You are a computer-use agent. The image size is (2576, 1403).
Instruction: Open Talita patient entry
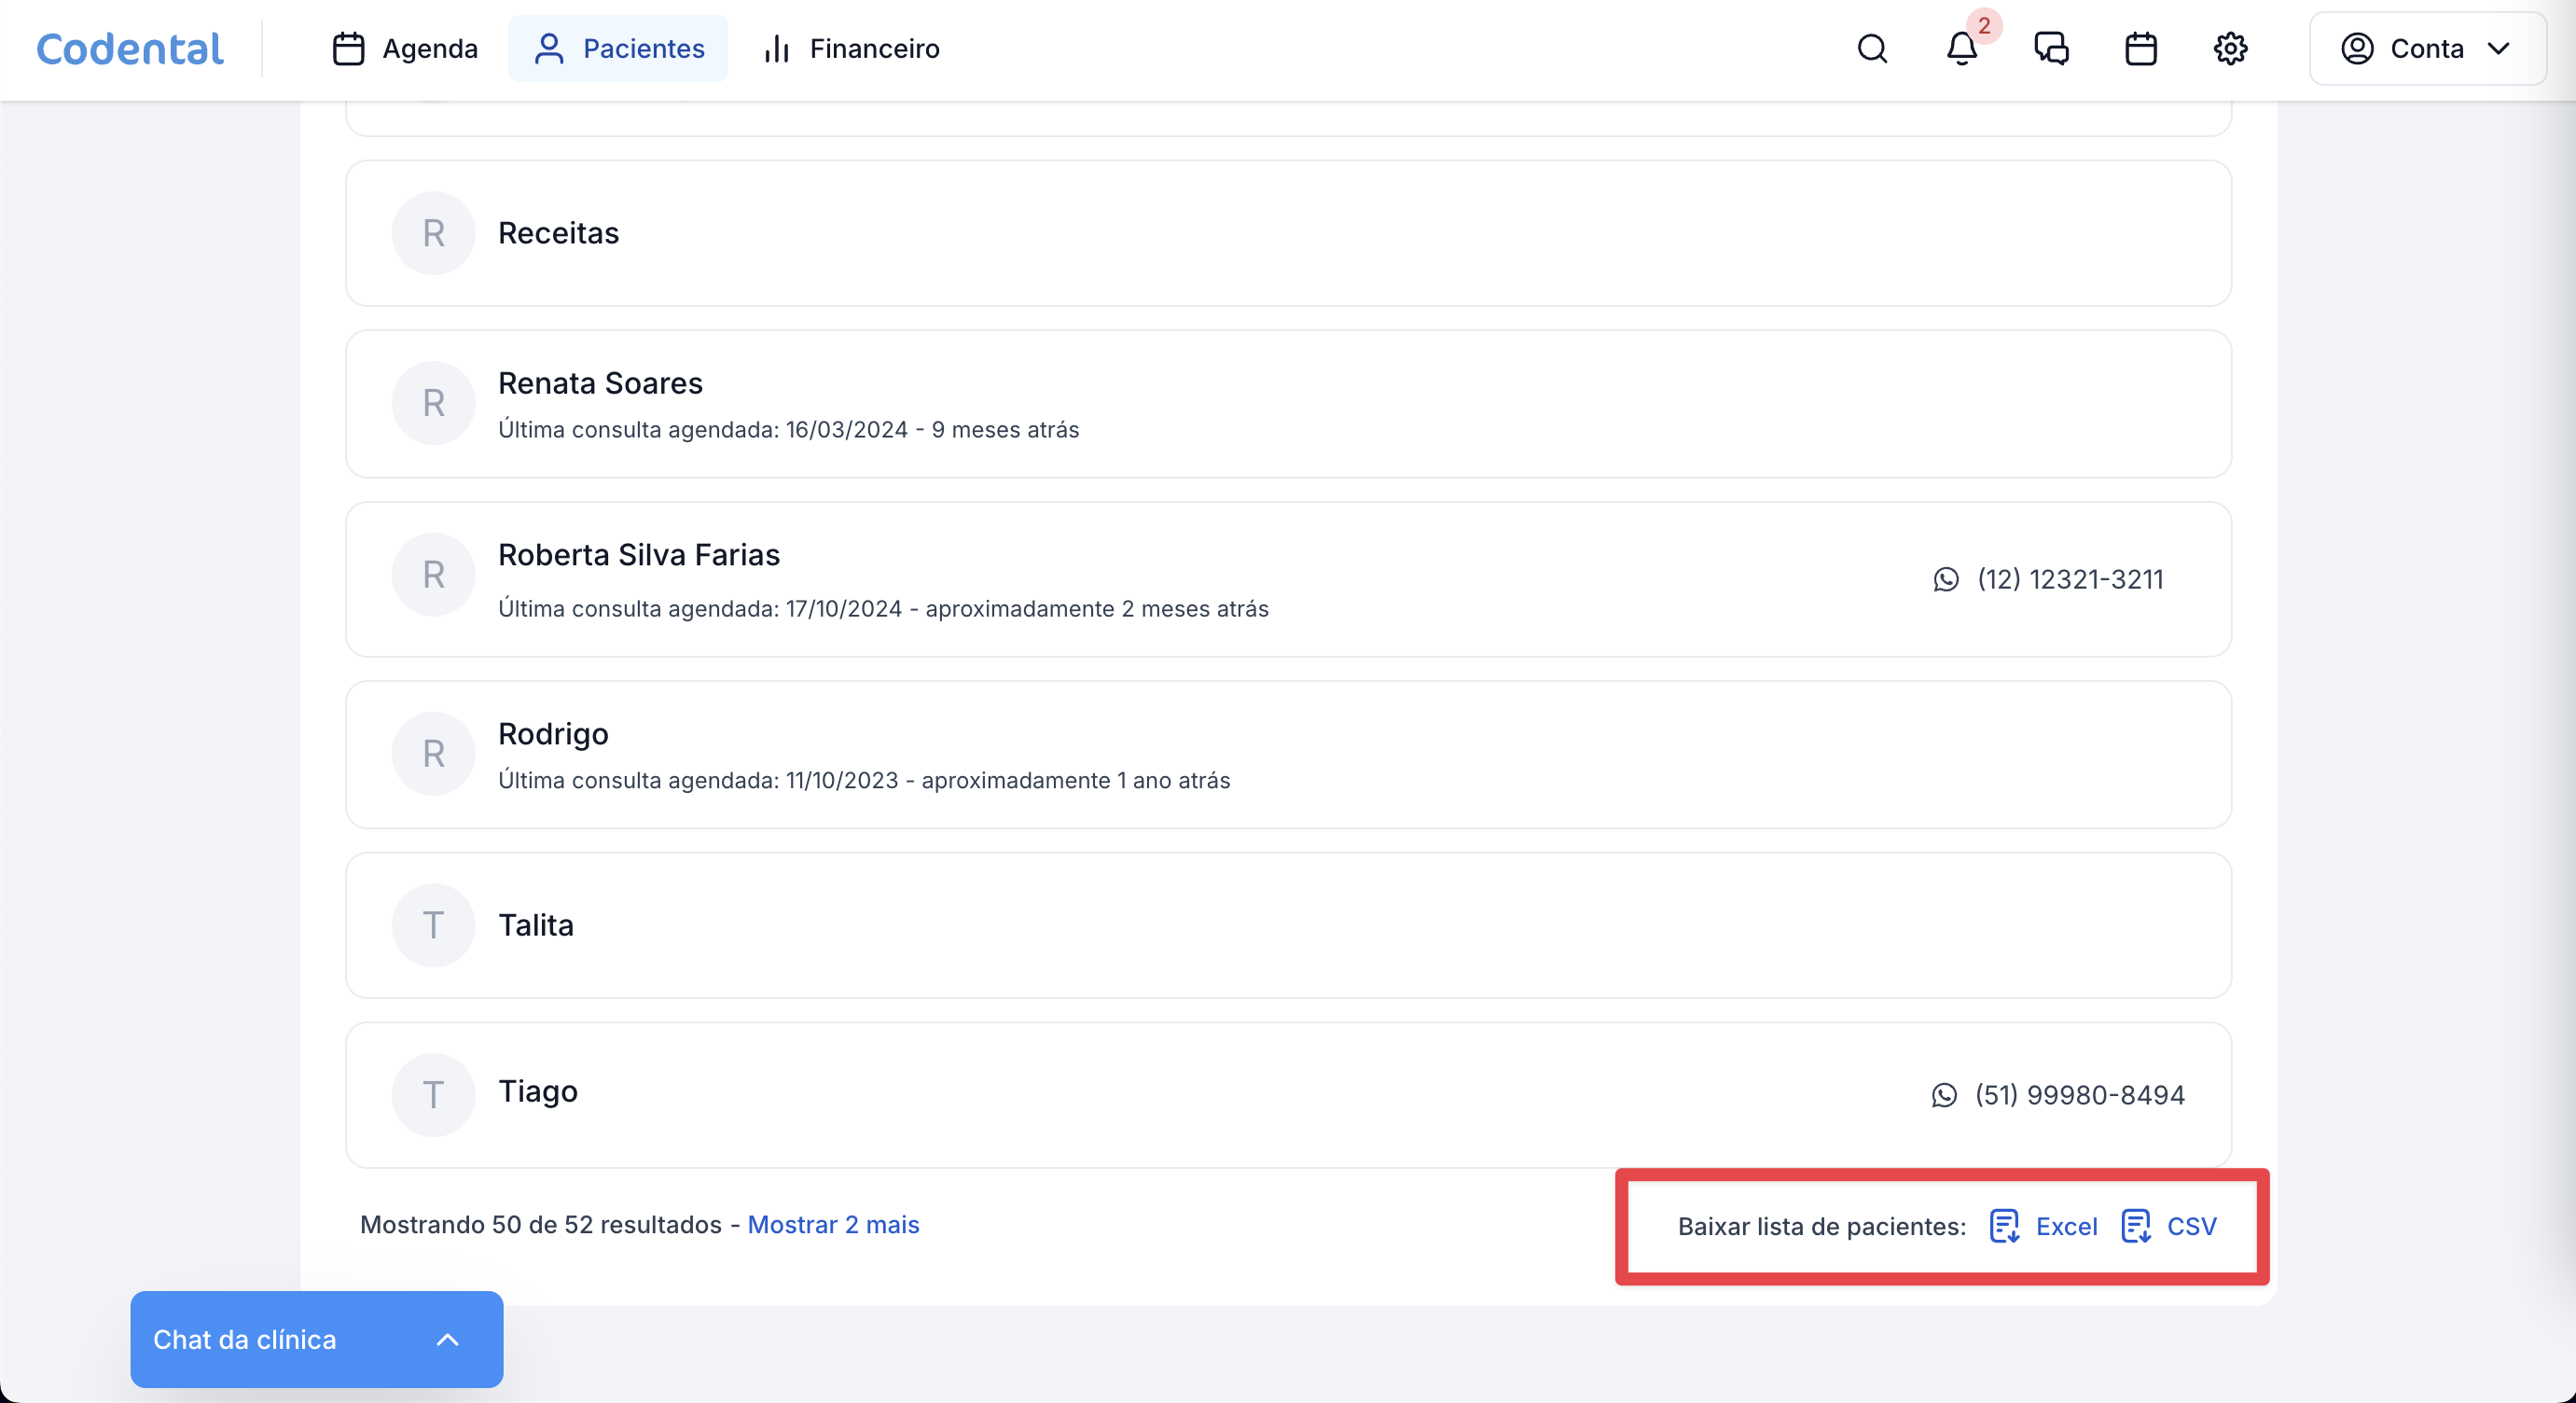click(536, 925)
